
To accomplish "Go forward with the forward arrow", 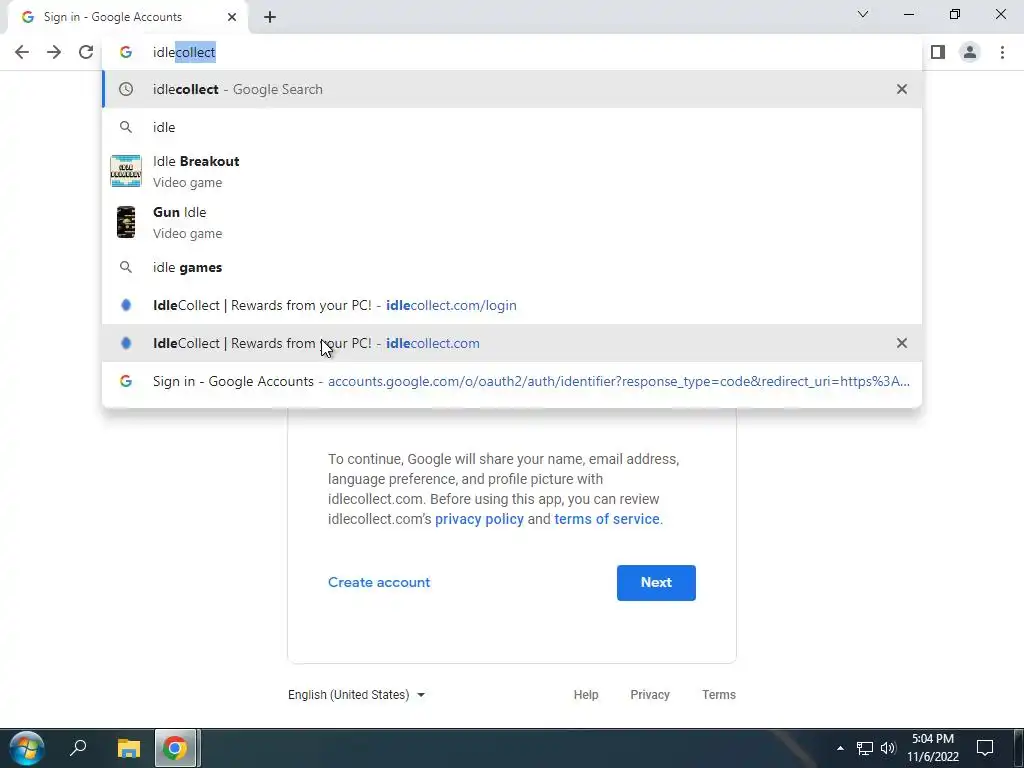I will 54,52.
